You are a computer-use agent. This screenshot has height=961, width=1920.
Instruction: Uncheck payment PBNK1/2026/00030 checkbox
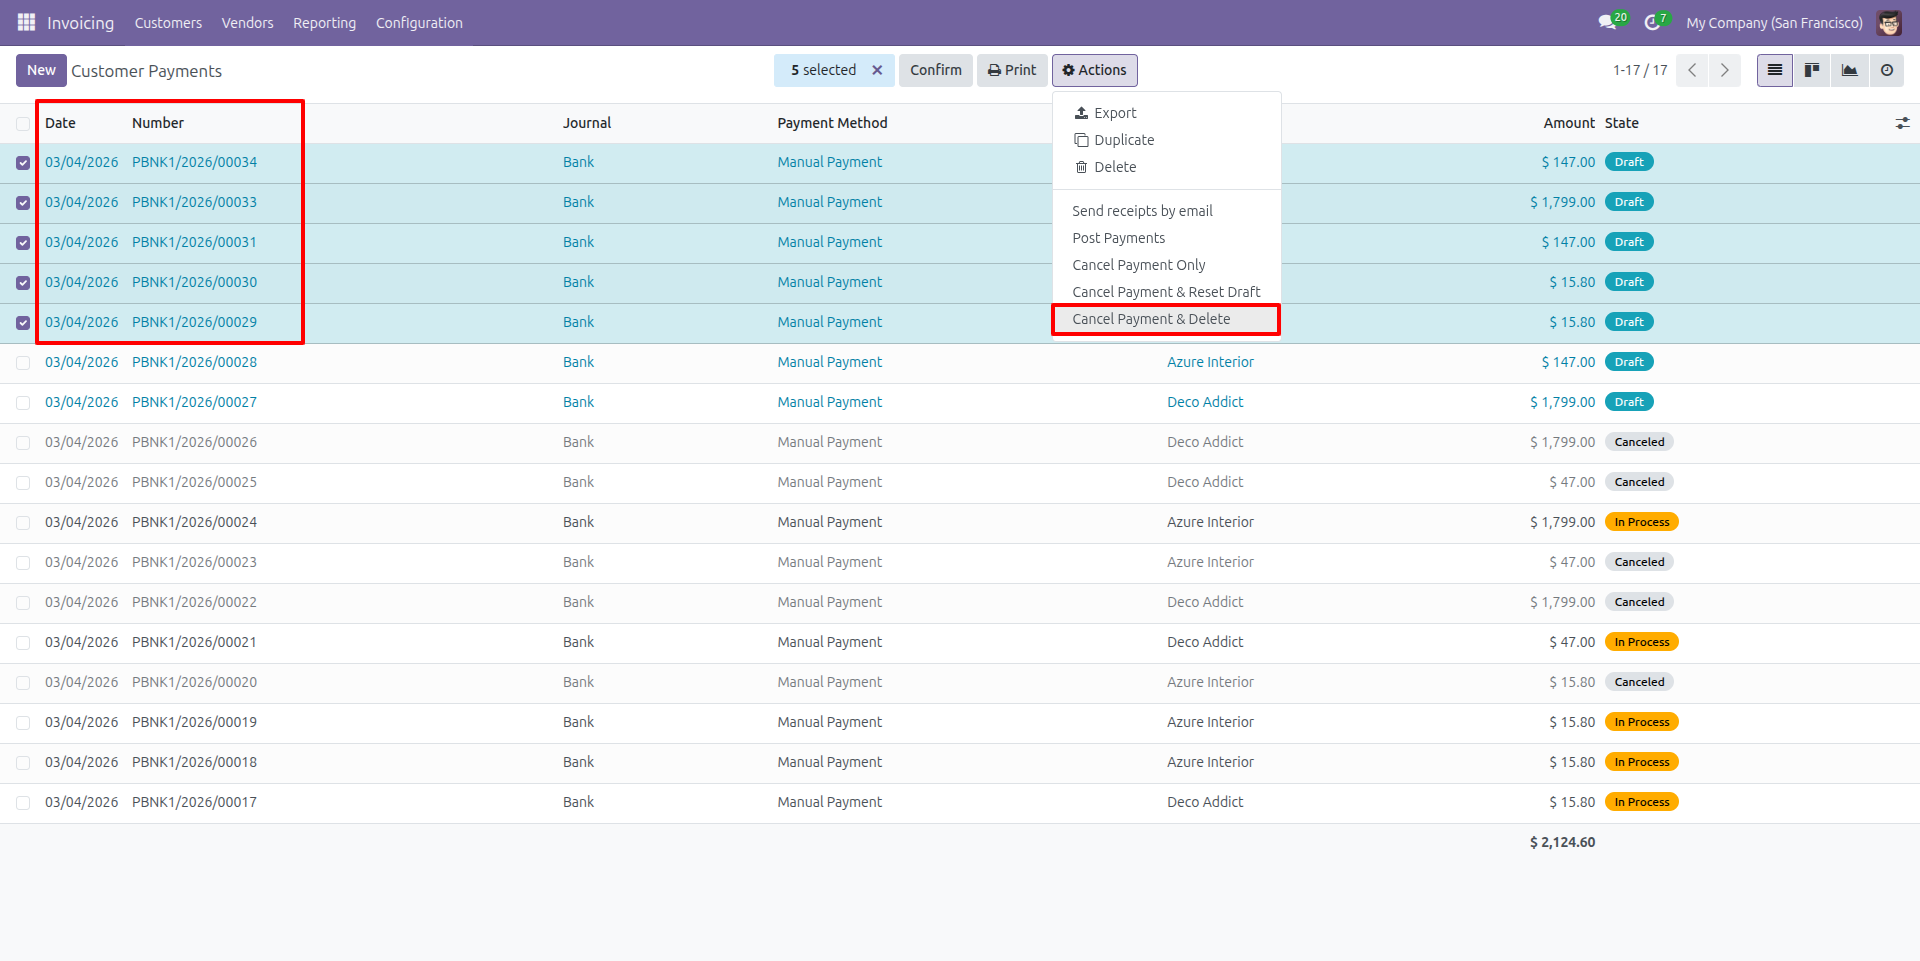(23, 282)
